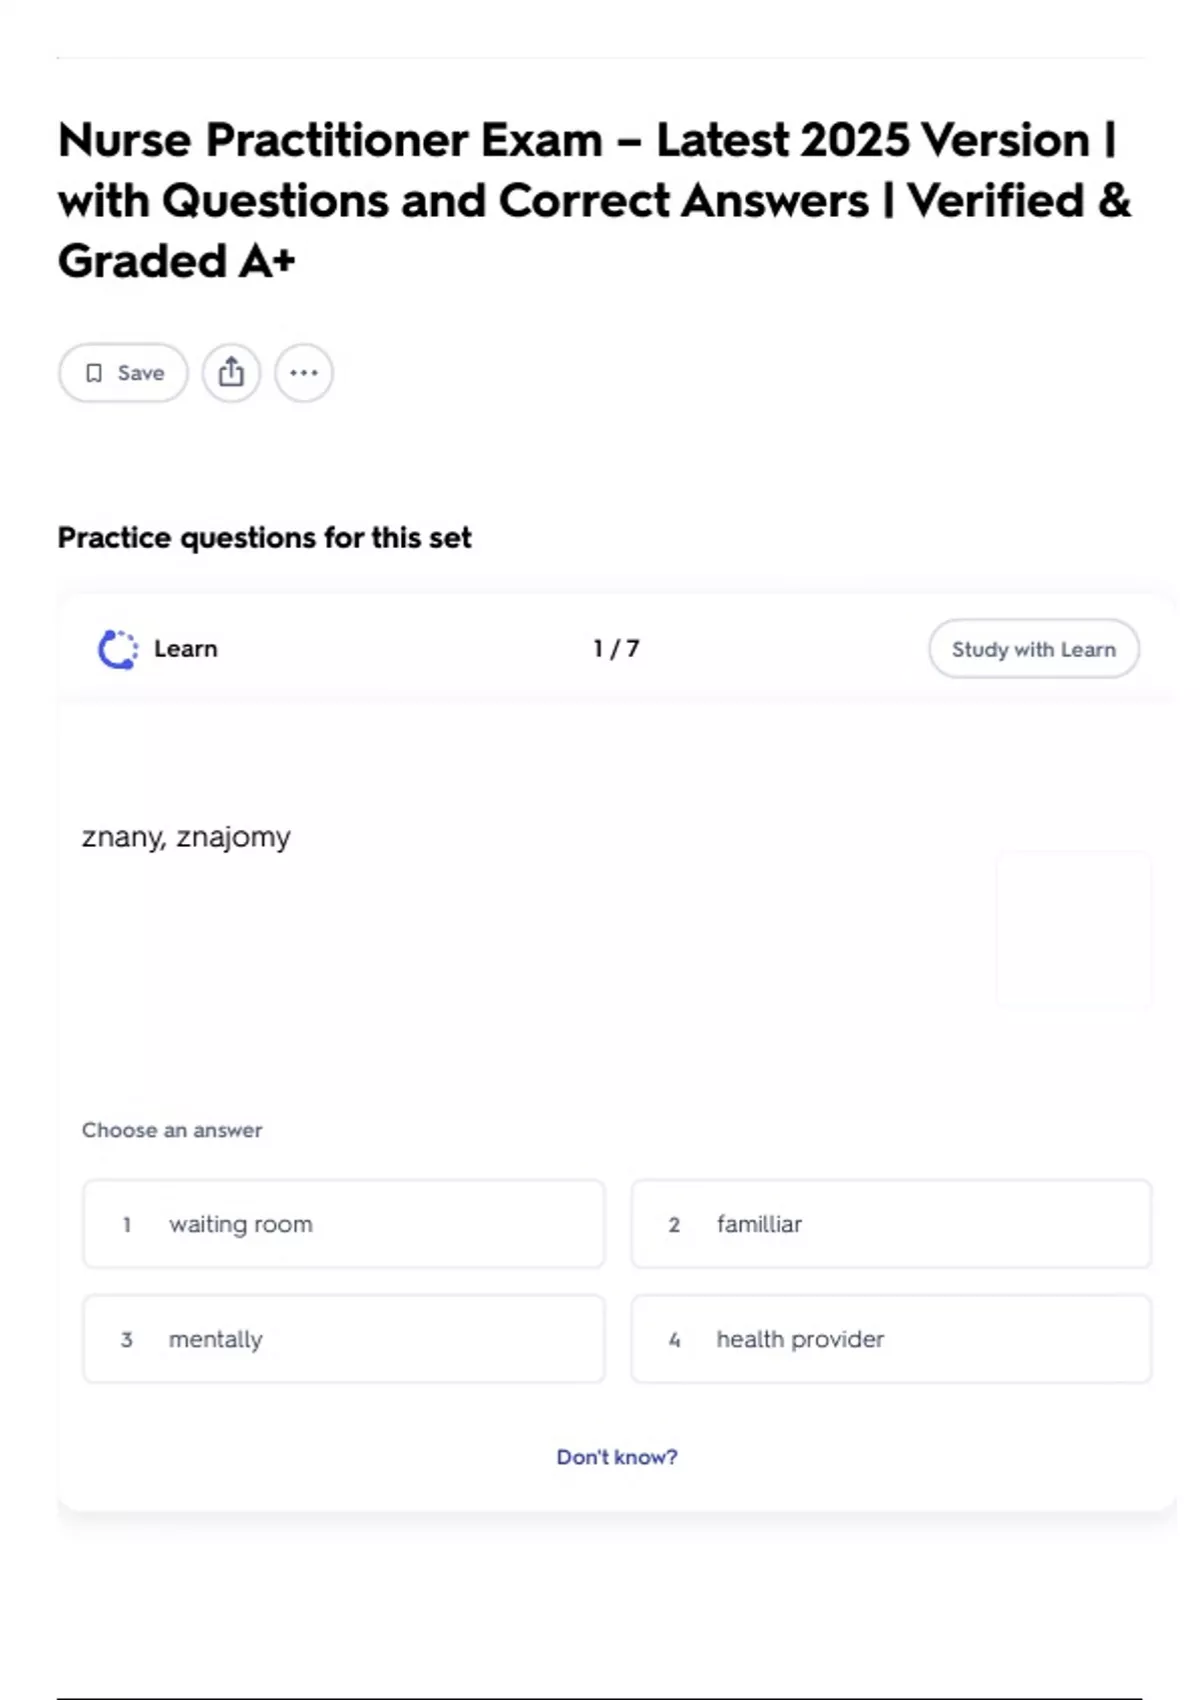1200x1700 pixels.
Task: Choose the 'familliar' answer
Action: click(x=890, y=1224)
